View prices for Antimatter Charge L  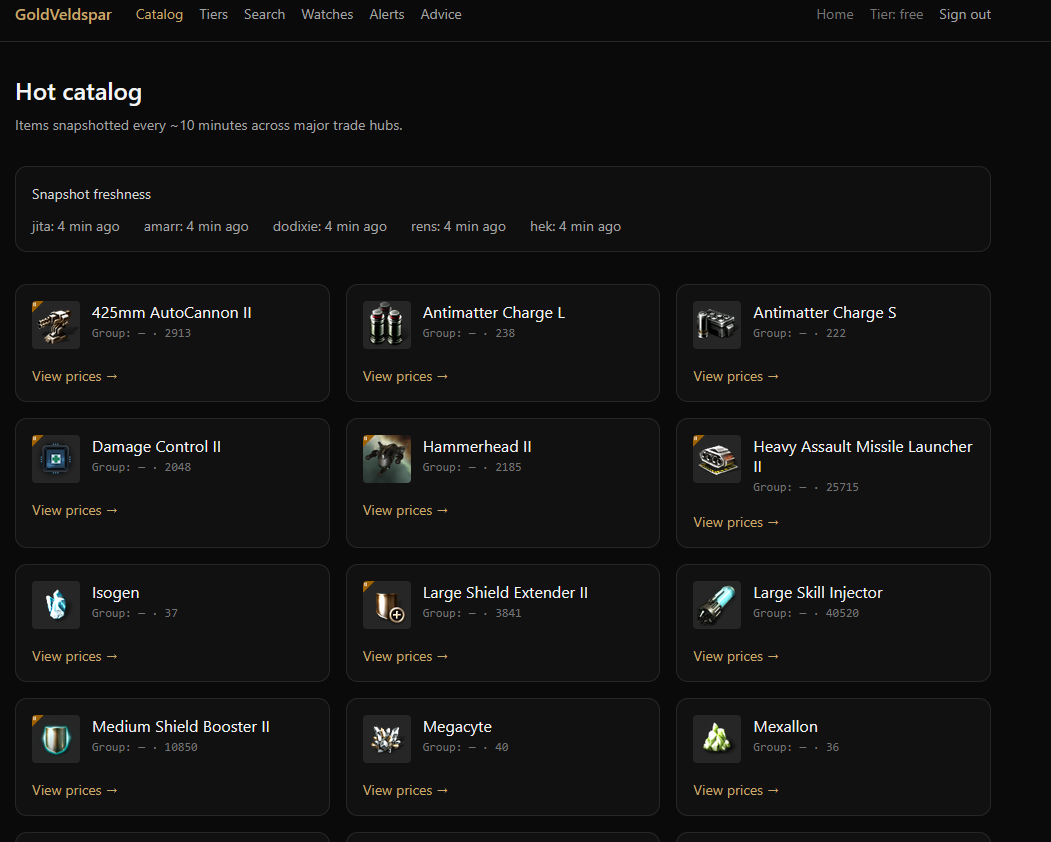[405, 377]
